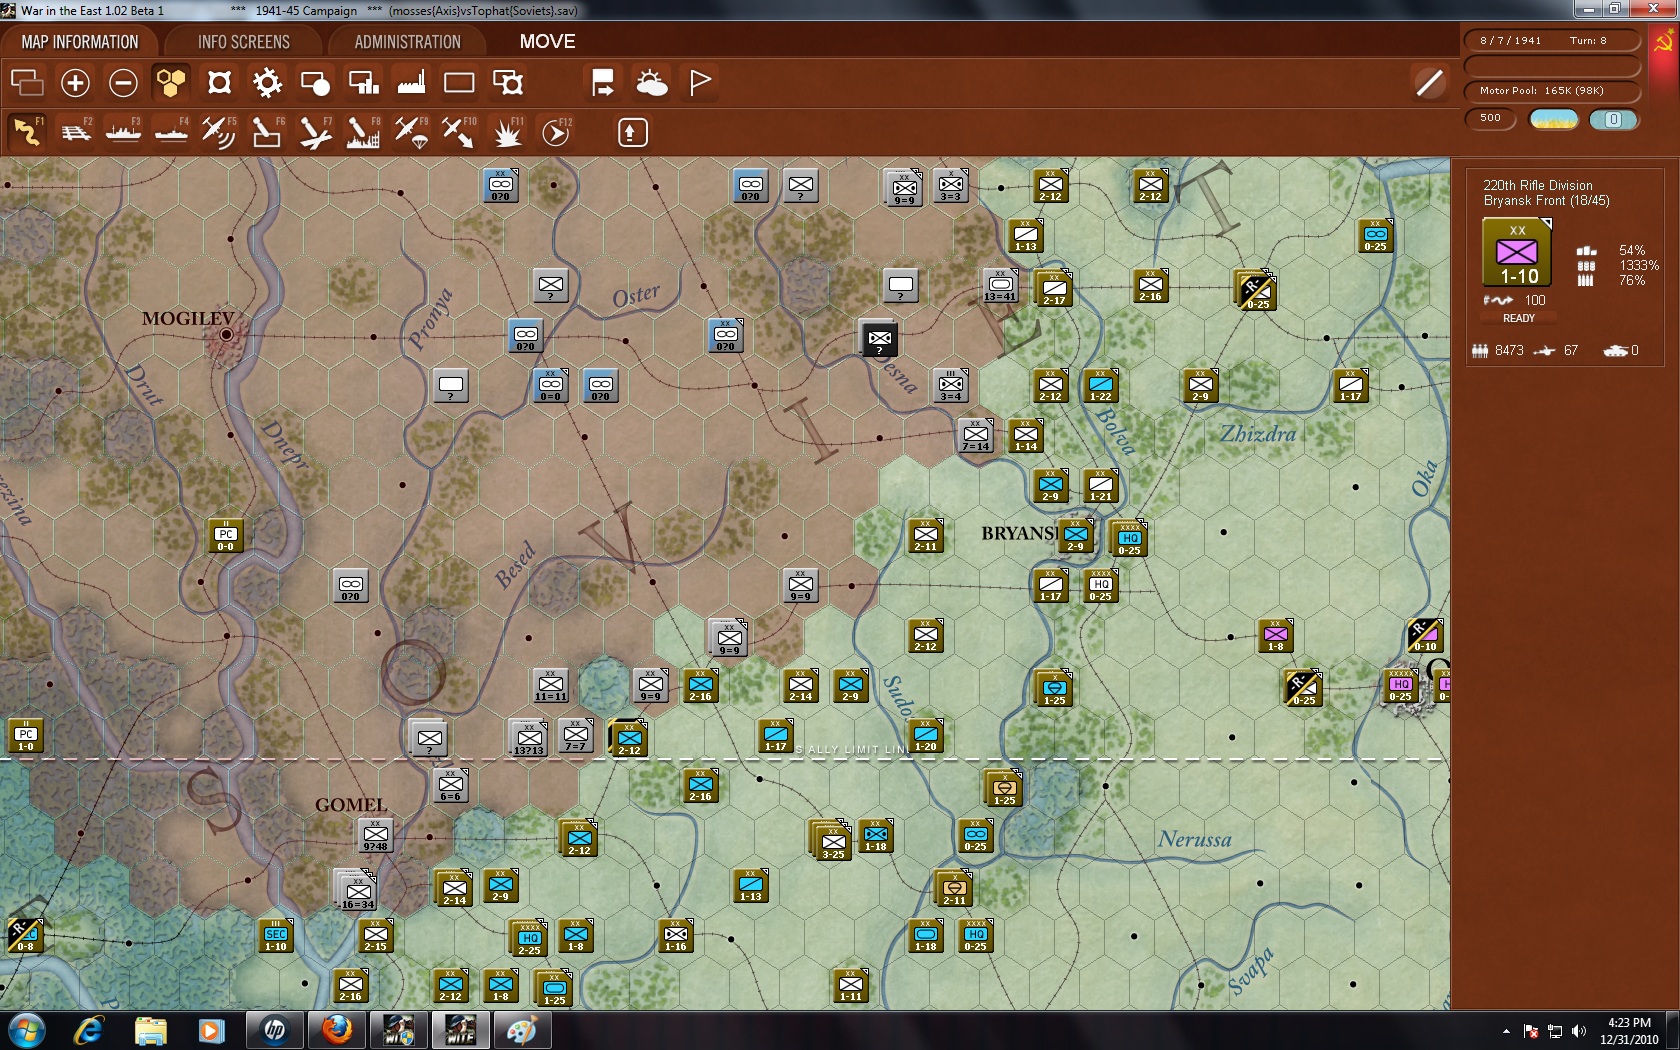1680x1050 pixels.
Task: Click the Gomel city label
Action: click(351, 805)
